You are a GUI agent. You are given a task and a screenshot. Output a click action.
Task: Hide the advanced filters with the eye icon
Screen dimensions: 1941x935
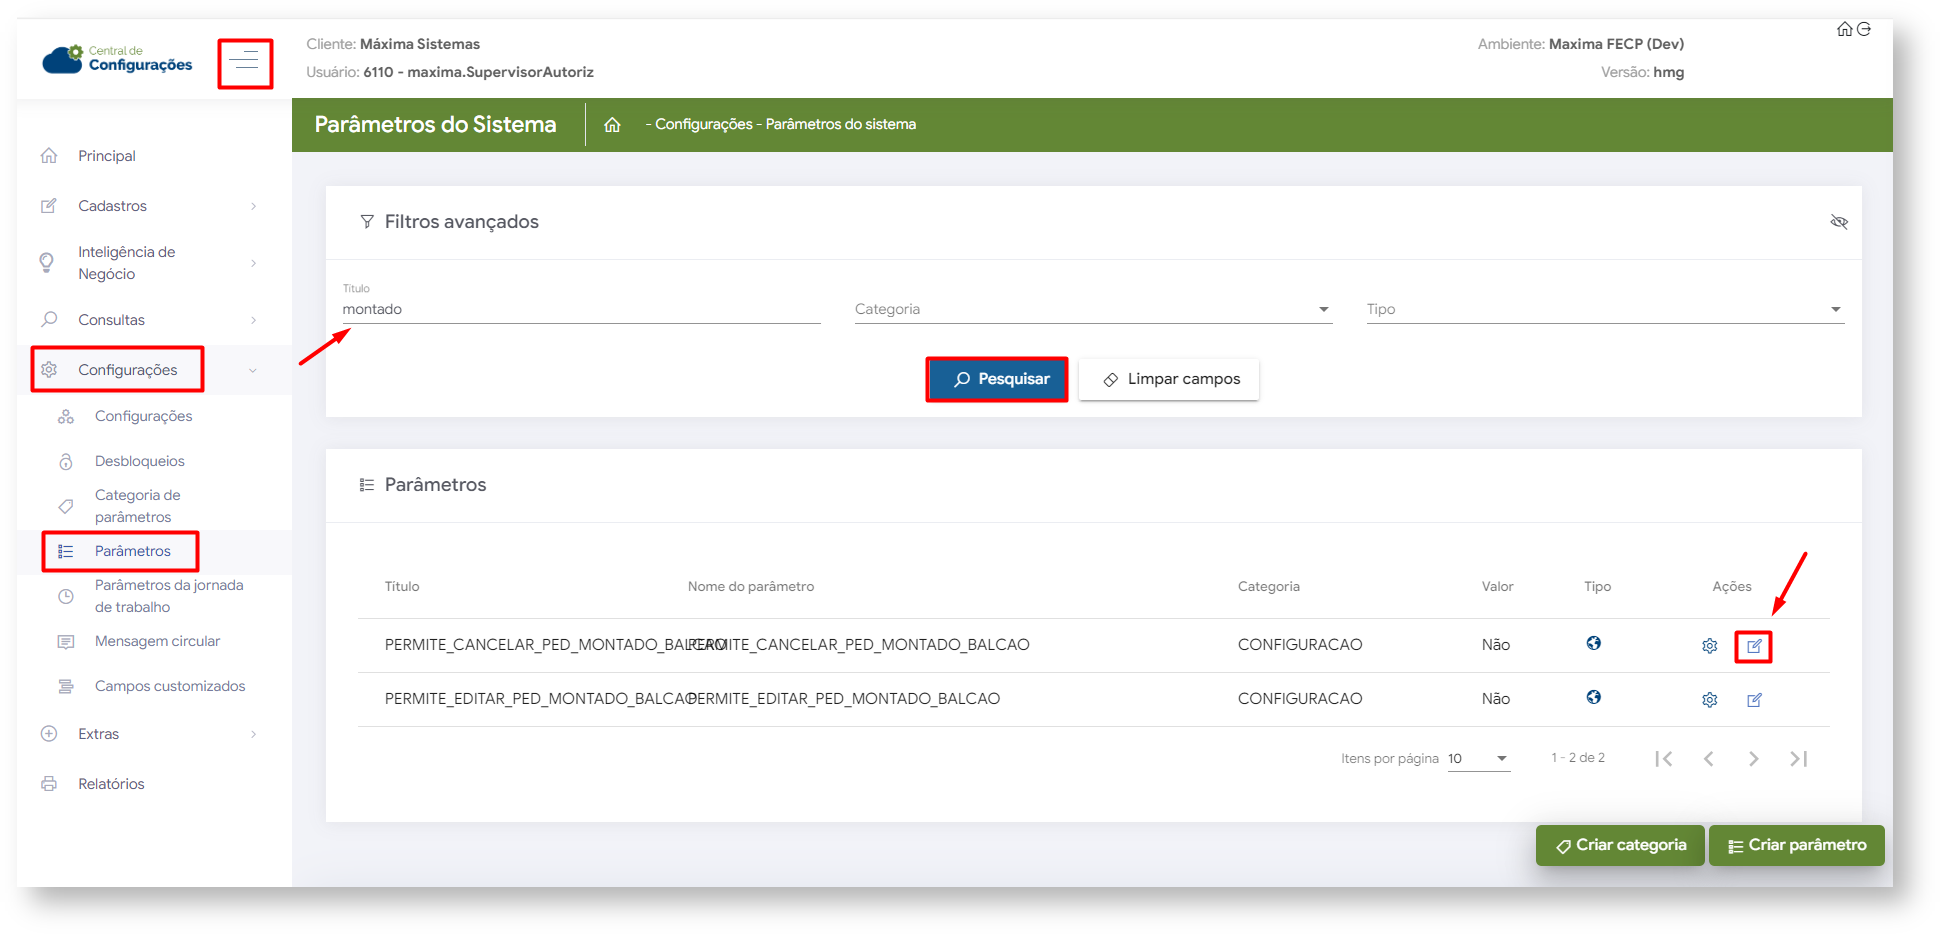[1838, 222]
